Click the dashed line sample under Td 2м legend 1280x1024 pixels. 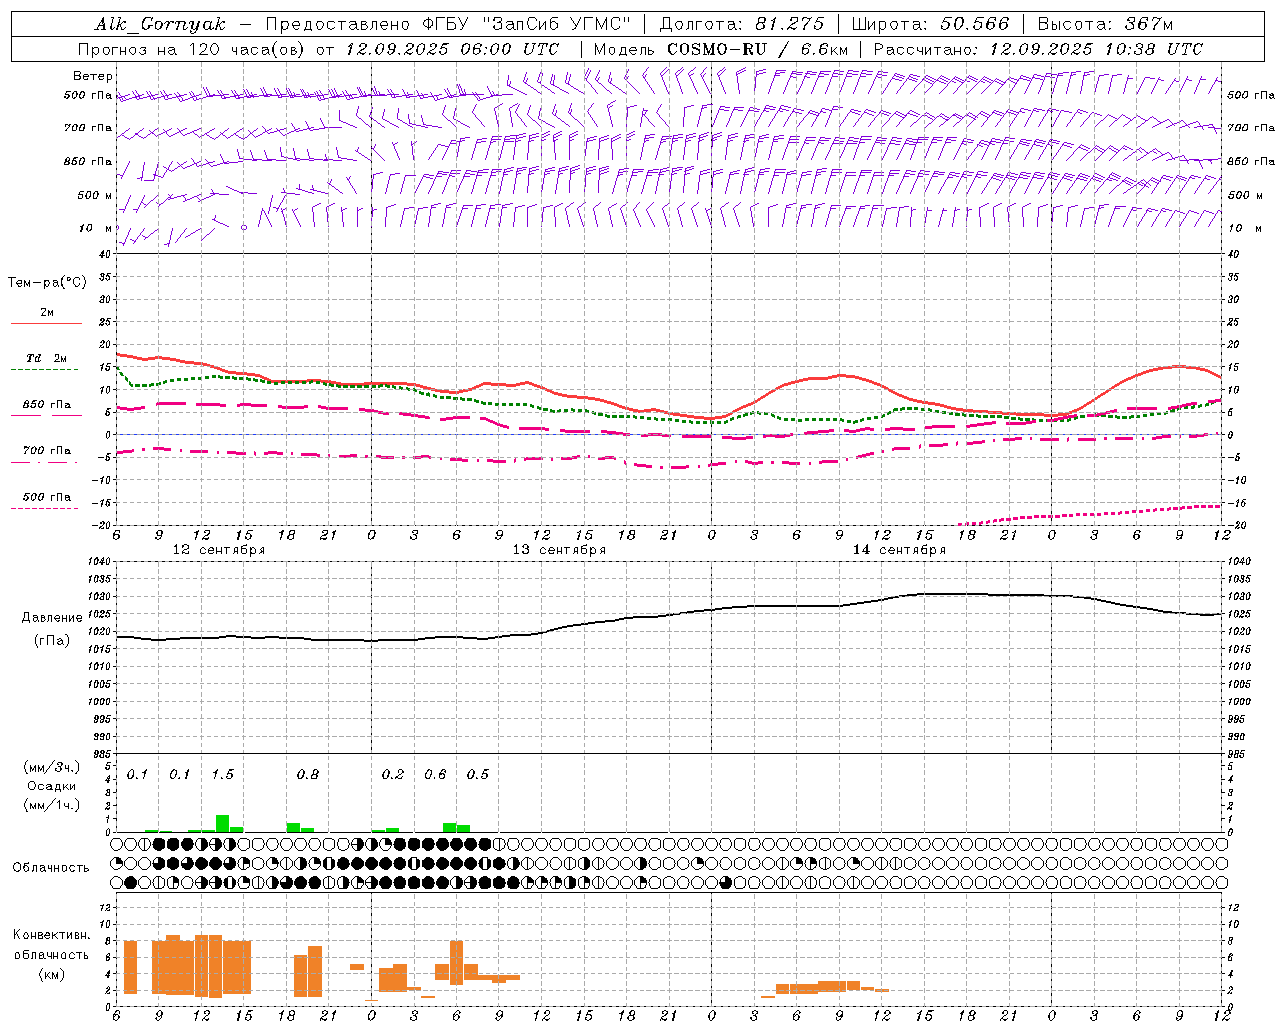(x=44, y=369)
